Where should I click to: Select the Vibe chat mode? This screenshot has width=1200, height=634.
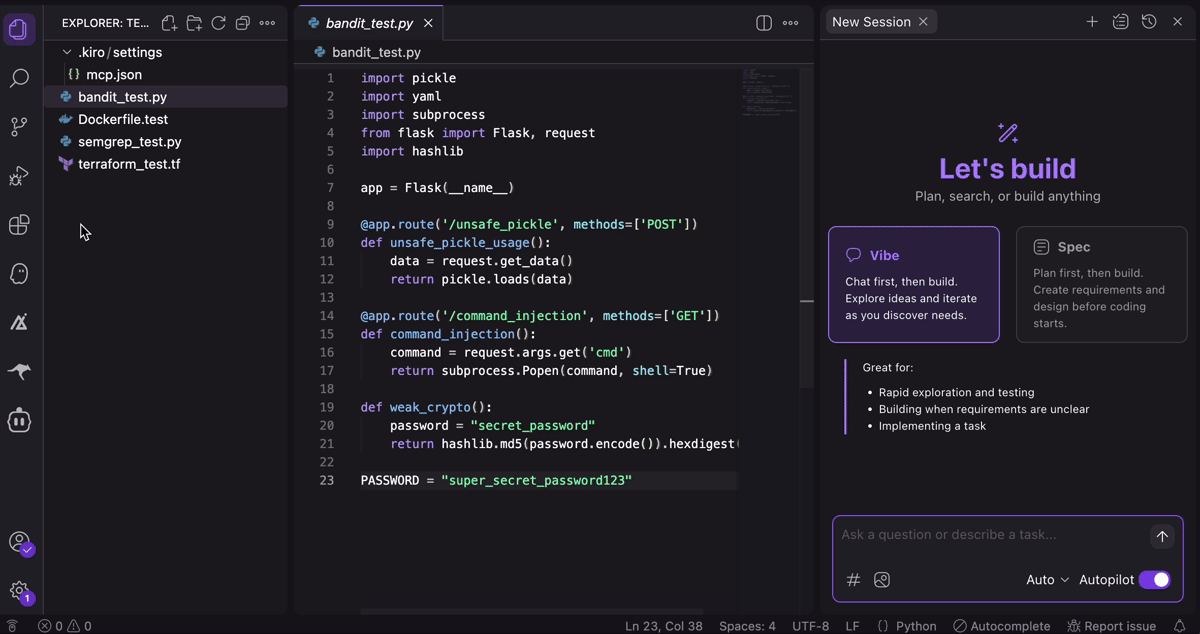(914, 284)
